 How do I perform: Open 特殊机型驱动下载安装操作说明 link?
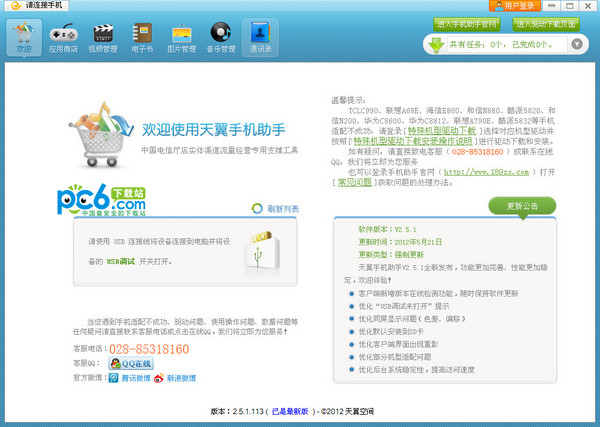[x=412, y=142]
